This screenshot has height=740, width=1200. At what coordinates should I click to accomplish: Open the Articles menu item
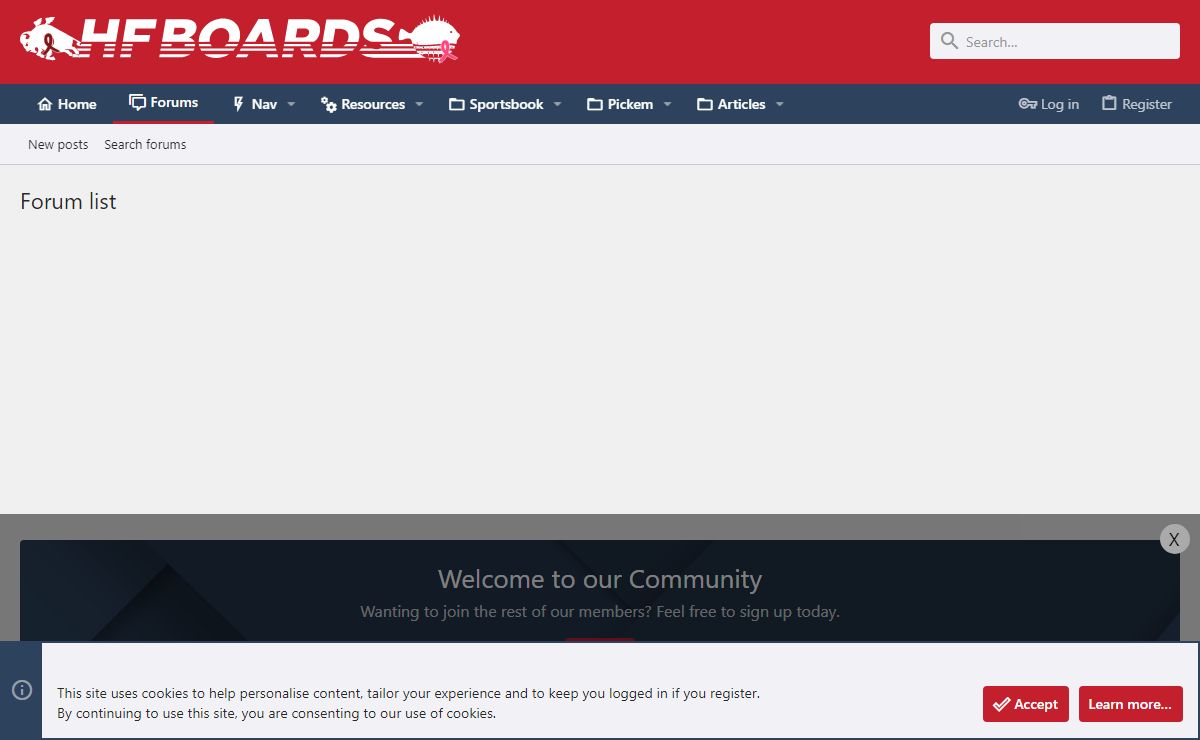tap(731, 104)
